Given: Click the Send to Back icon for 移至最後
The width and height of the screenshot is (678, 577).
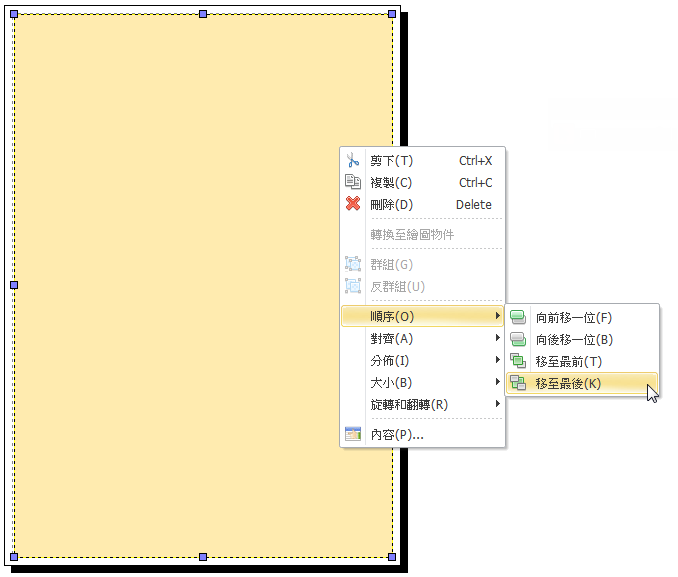Looking at the screenshot, I should [518, 383].
